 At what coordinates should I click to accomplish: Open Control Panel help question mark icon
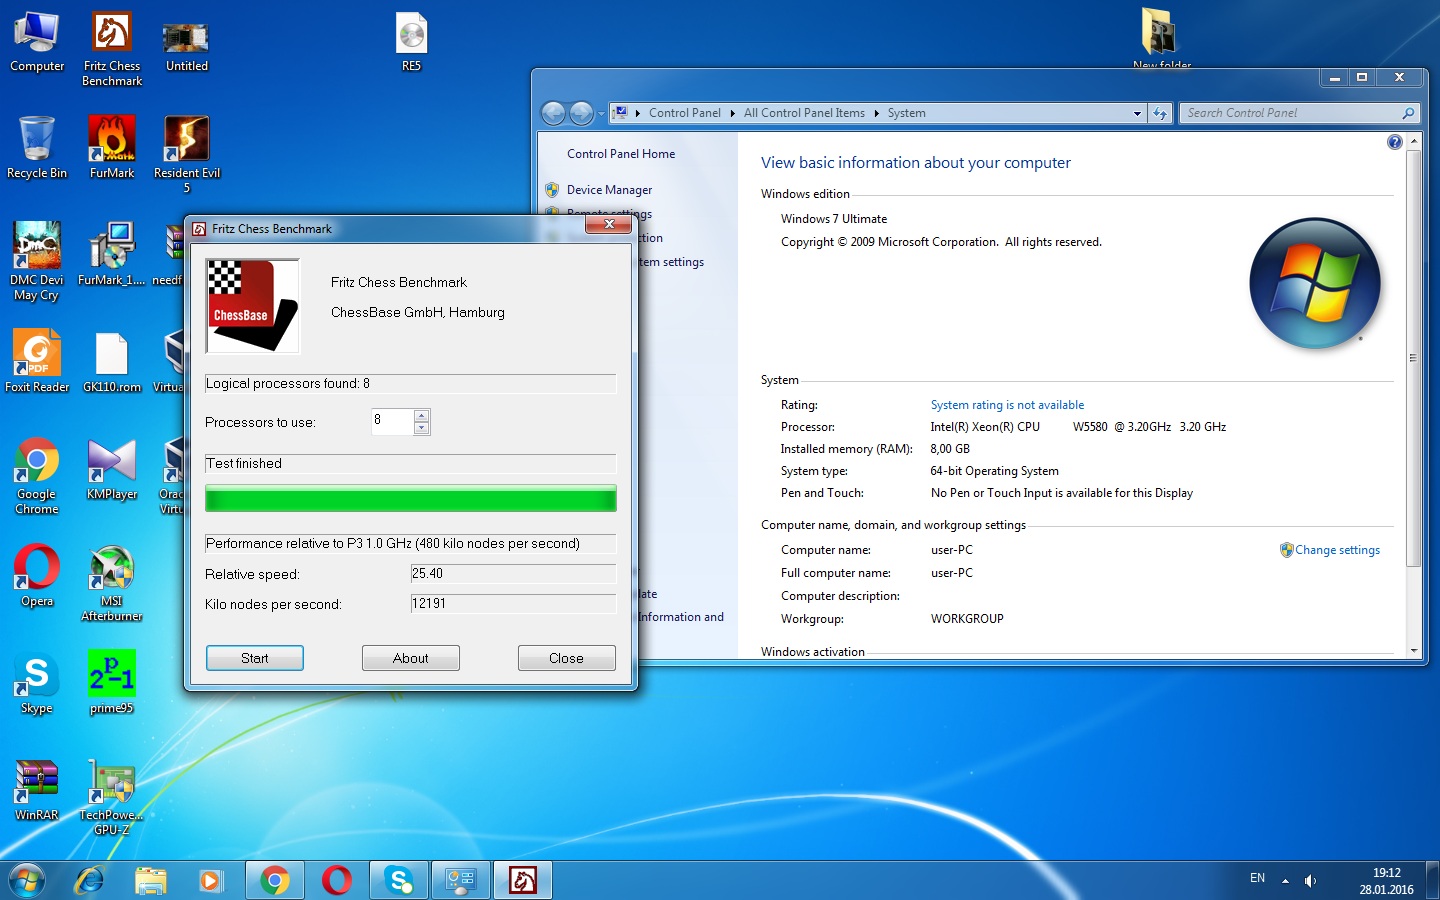[1395, 142]
